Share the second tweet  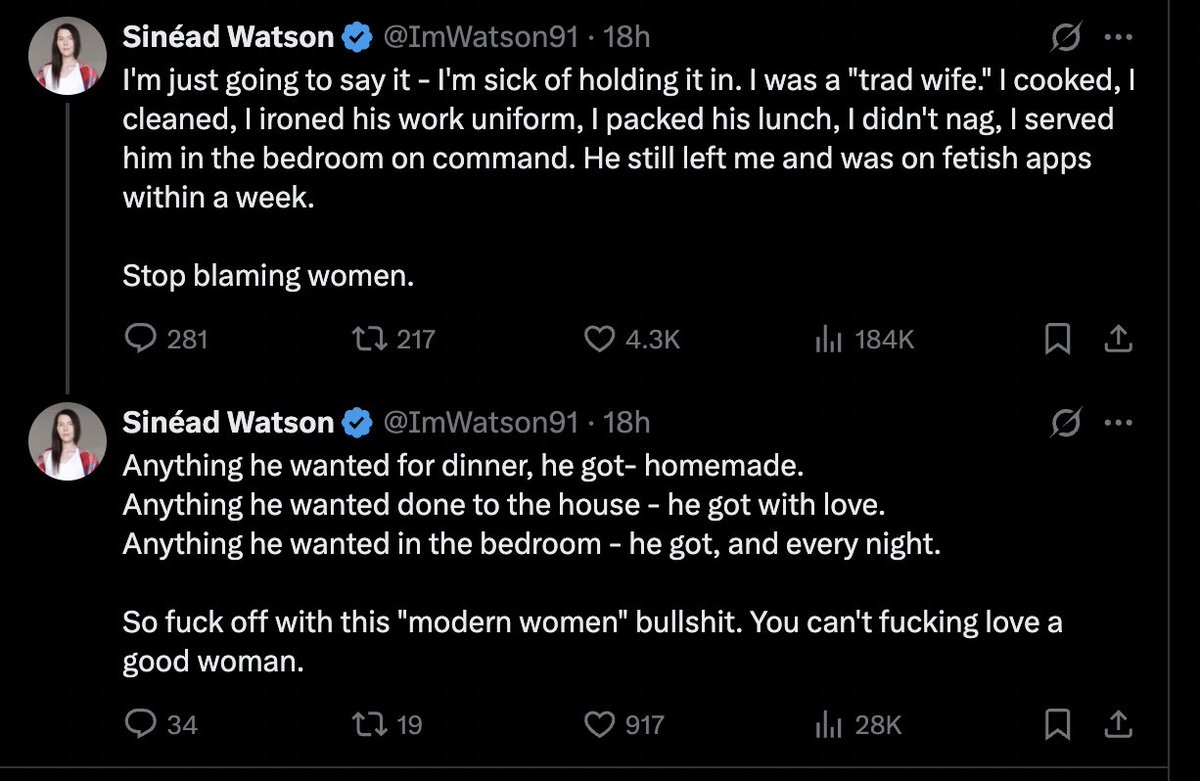point(1116,723)
